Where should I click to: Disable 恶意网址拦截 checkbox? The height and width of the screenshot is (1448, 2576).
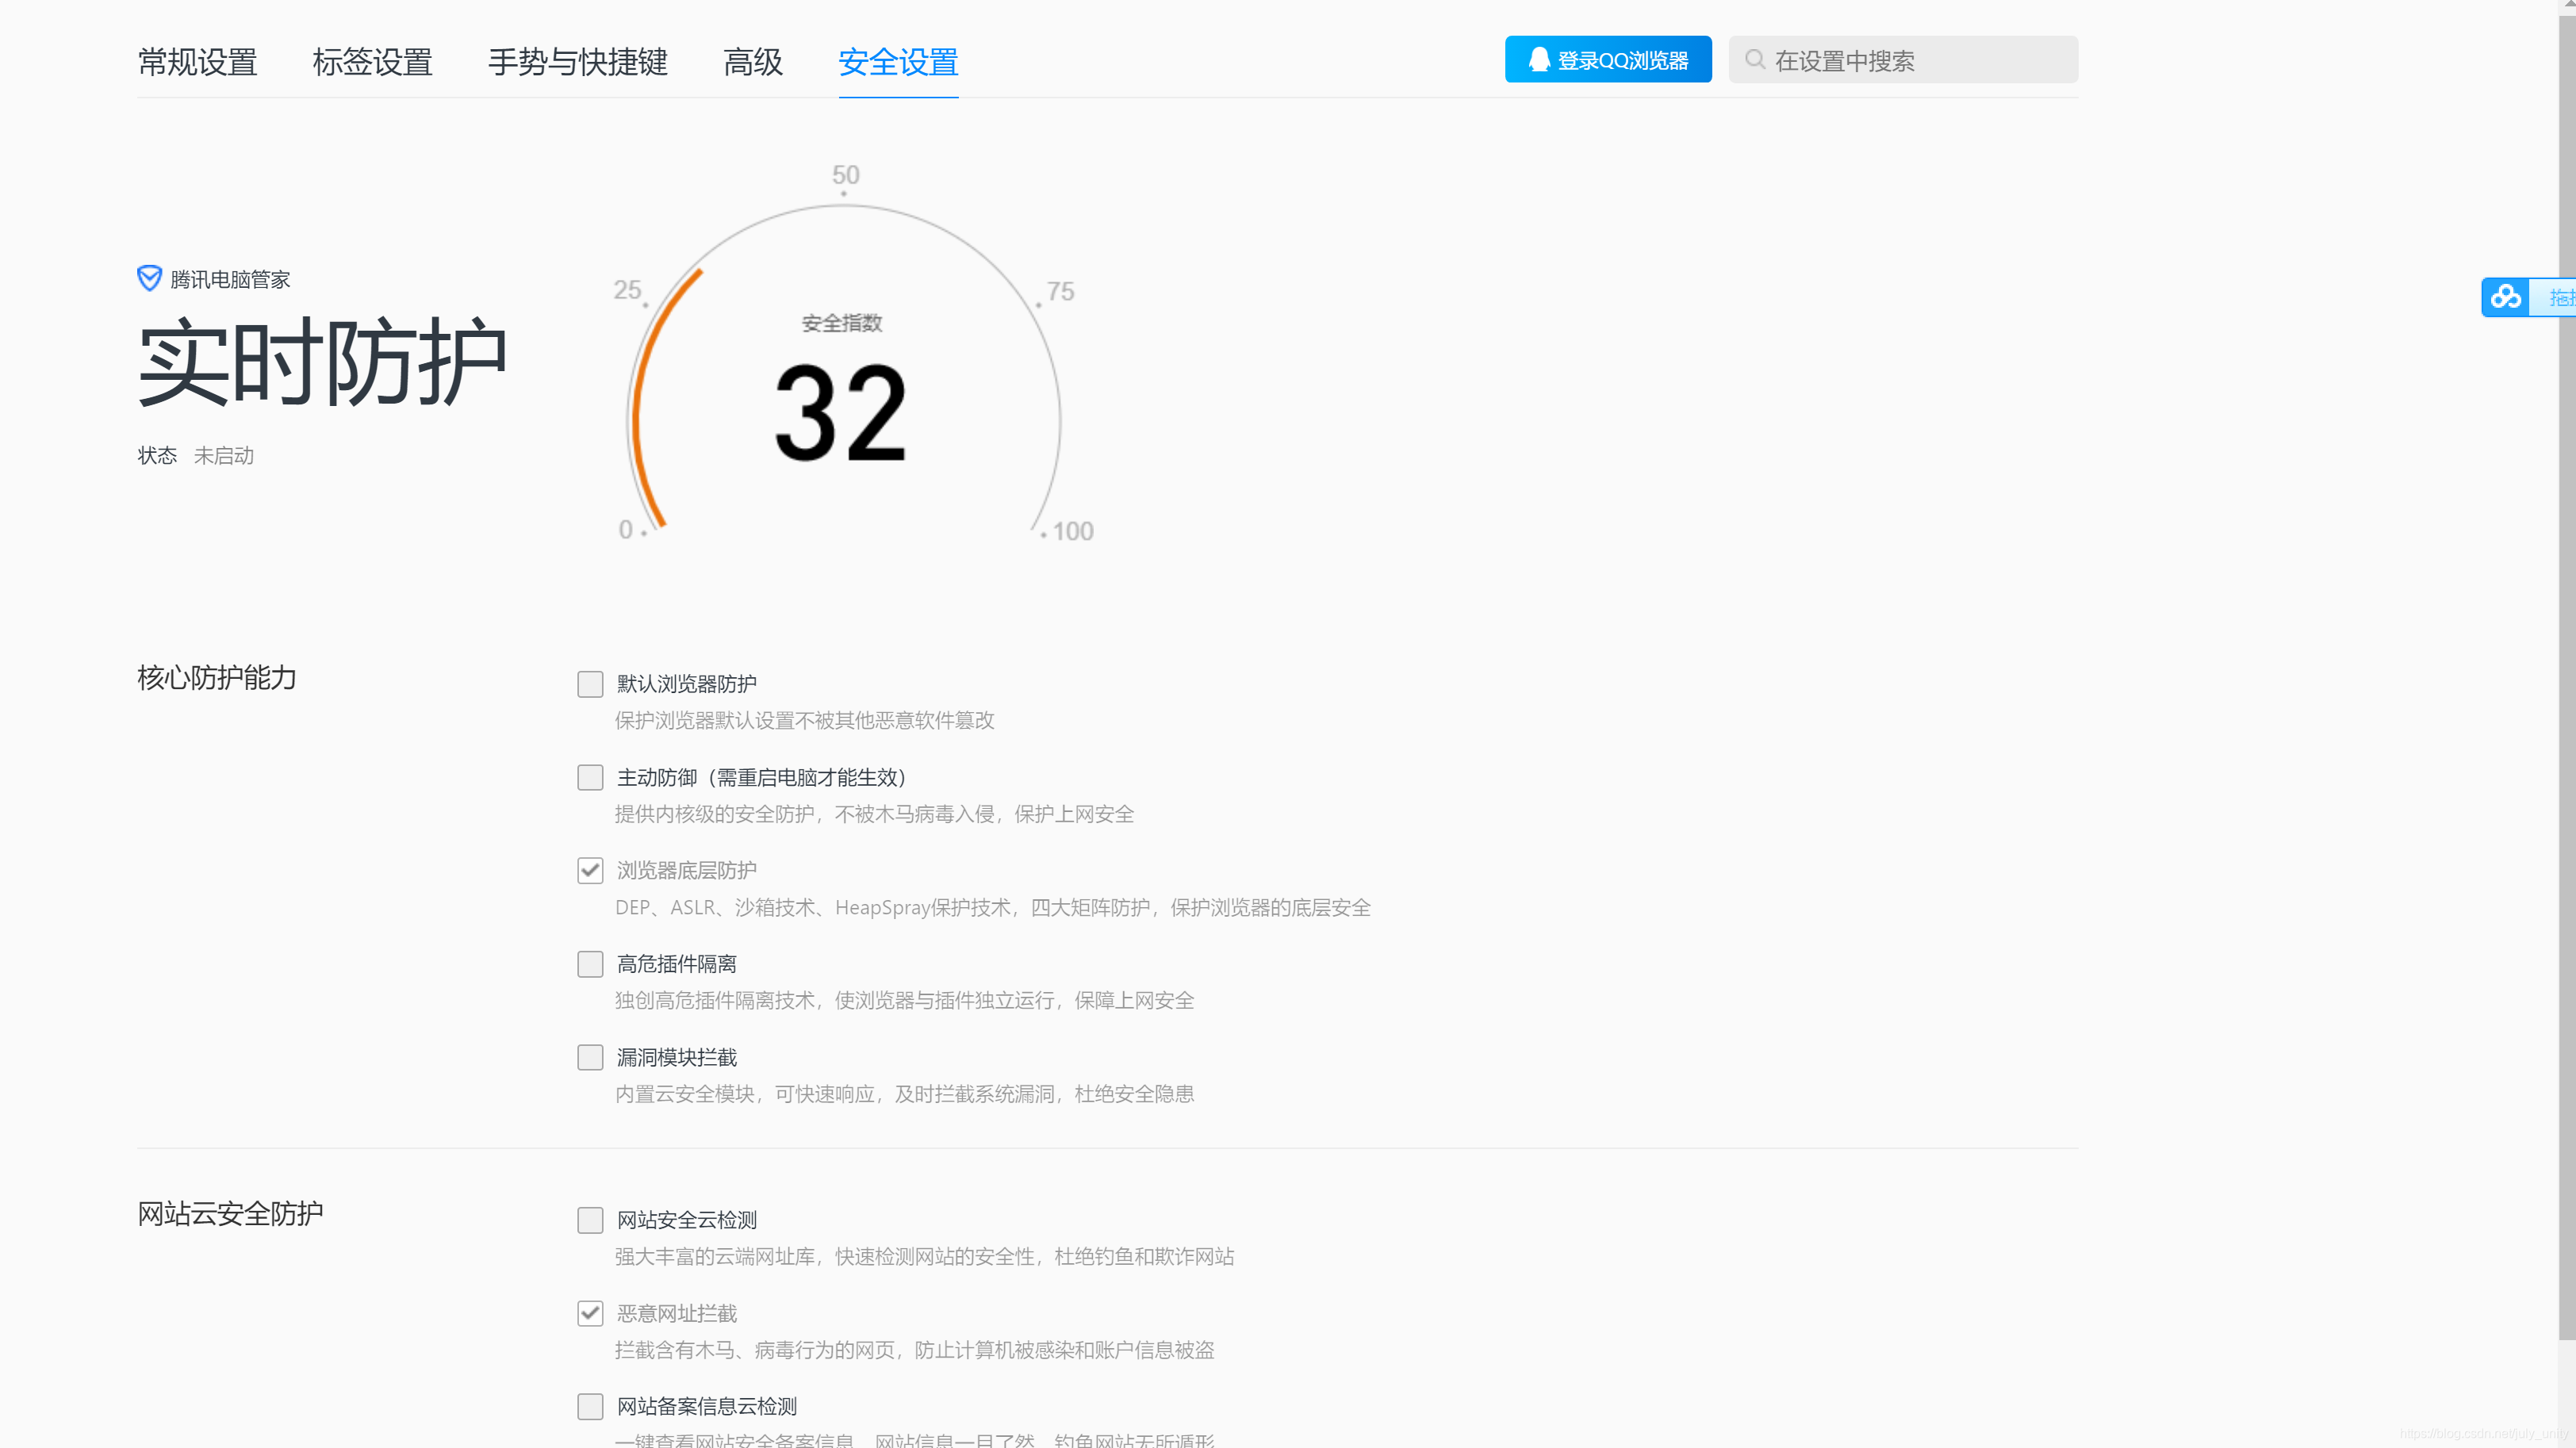click(x=590, y=1313)
